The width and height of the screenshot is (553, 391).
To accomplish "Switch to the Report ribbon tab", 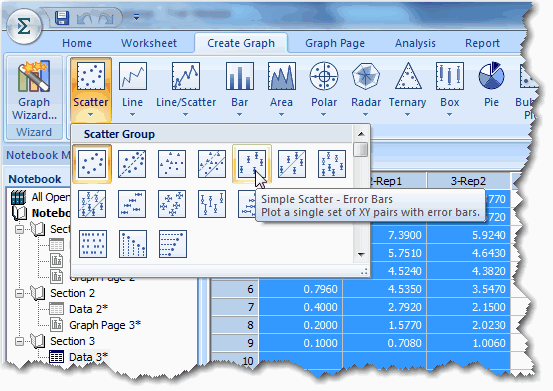I will 482,43.
